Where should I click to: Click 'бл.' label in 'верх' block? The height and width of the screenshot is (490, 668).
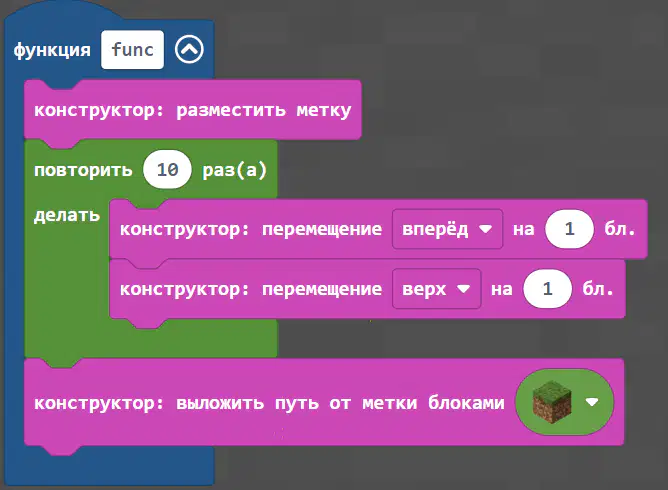pos(598,289)
